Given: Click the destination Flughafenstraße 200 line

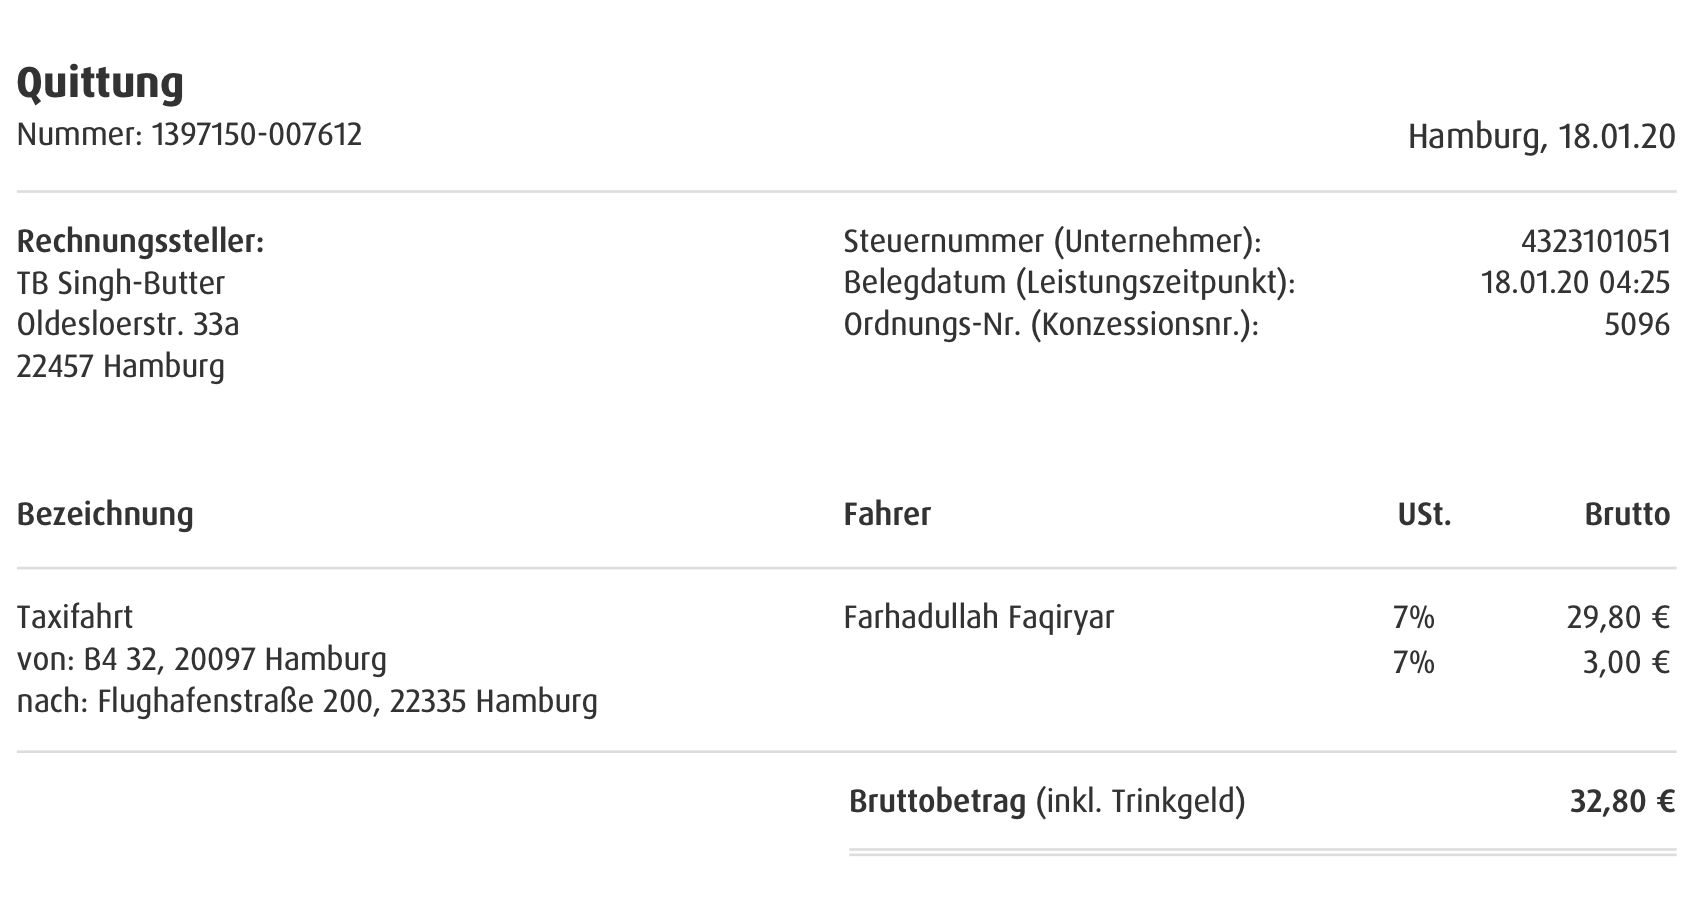Looking at the screenshot, I should point(307,701).
